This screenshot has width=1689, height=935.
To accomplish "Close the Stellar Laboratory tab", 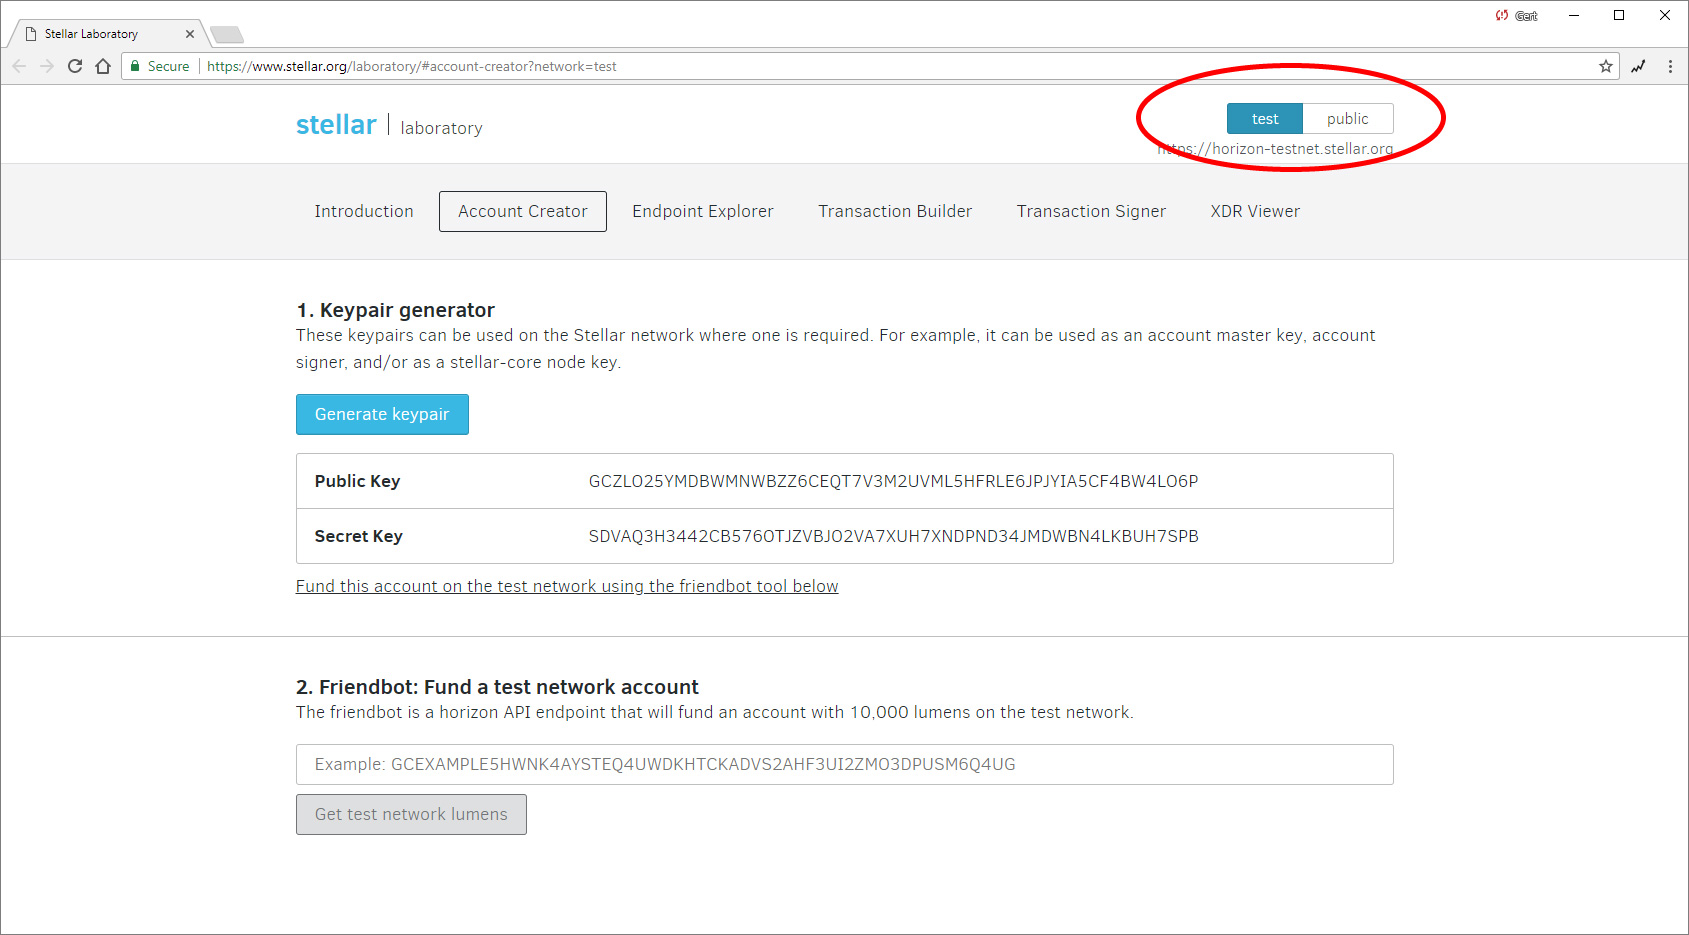I will (190, 34).
